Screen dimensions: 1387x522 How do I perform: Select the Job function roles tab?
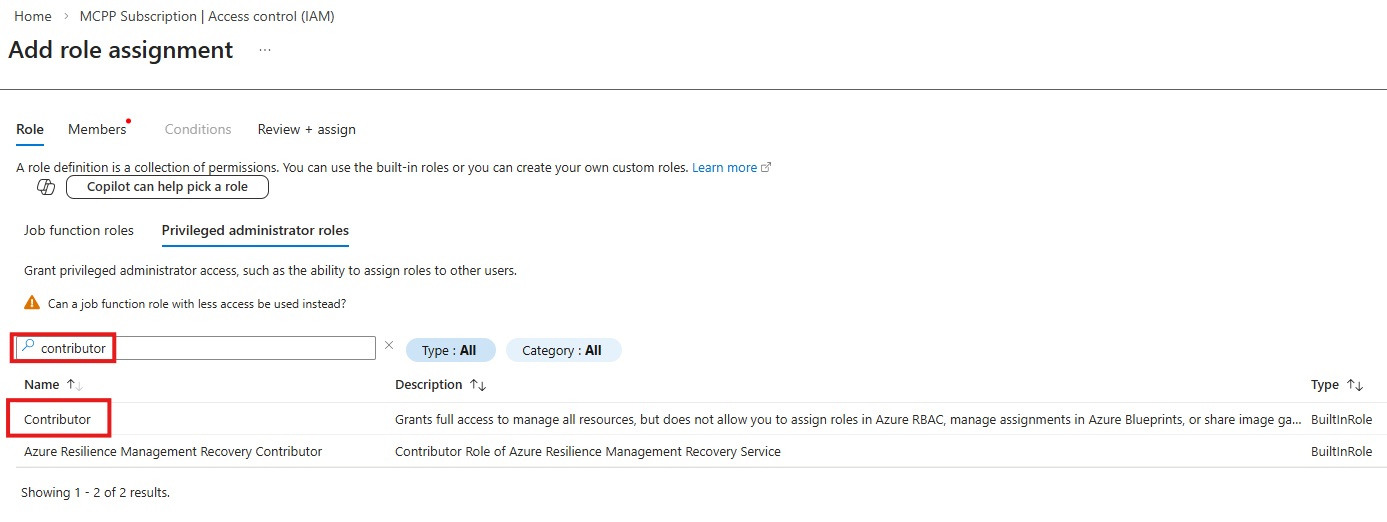pos(79,231)
